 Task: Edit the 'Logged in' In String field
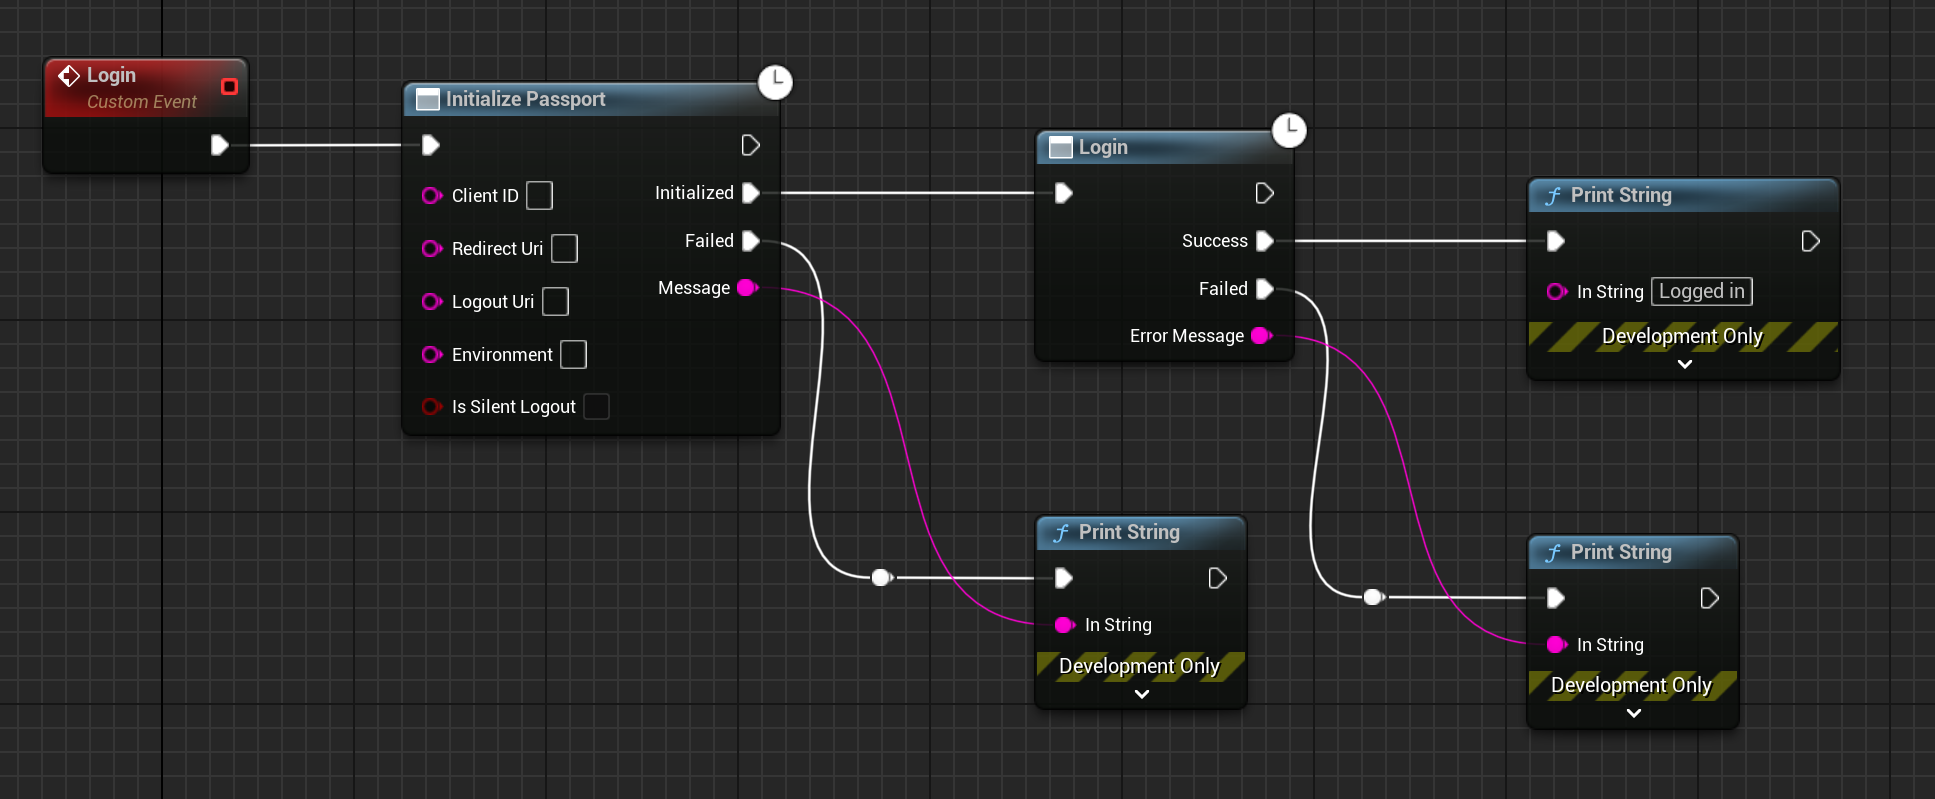1701,292
